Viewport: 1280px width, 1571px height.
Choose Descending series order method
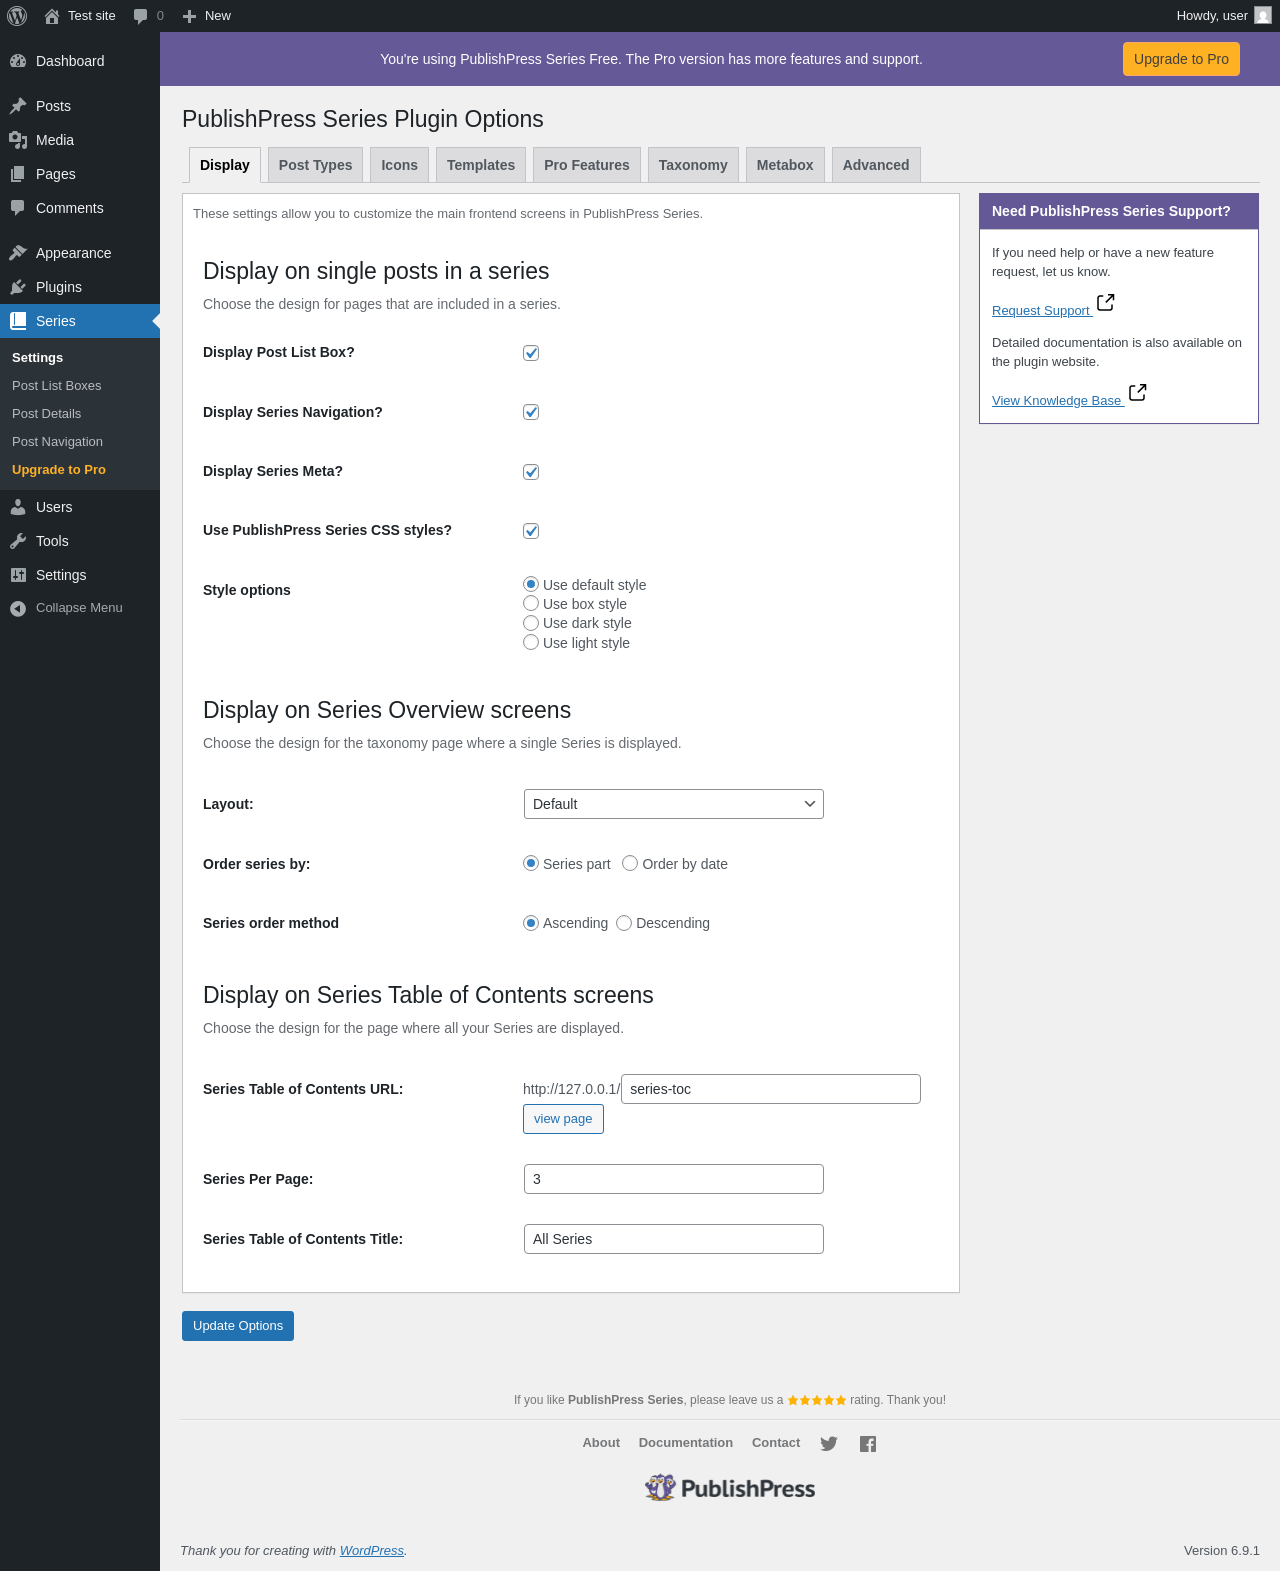coord(624,923)
